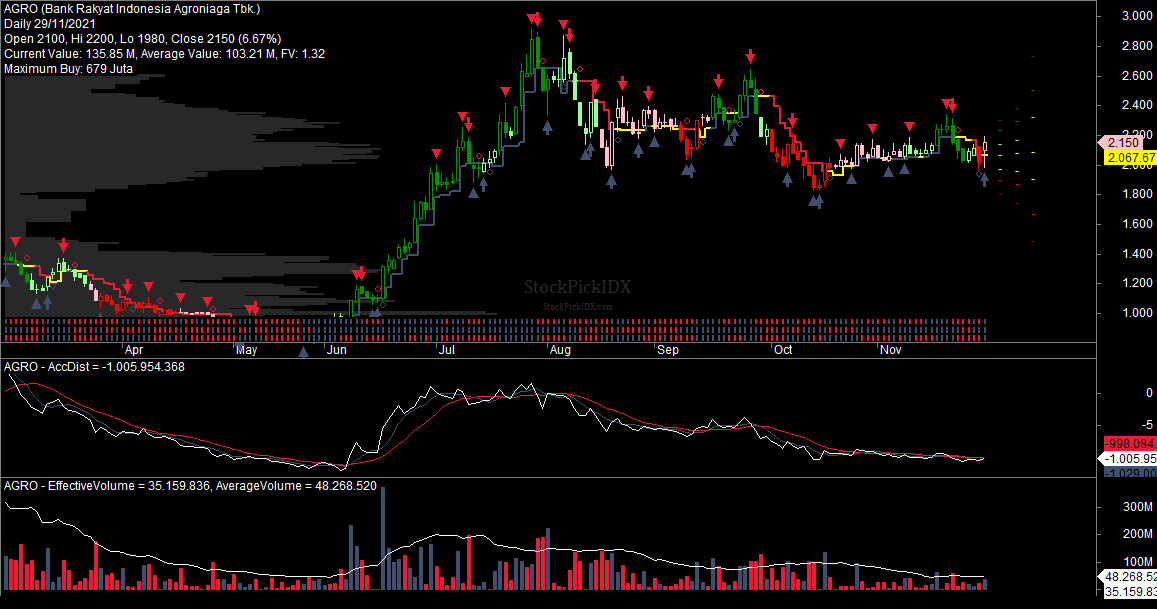This screenshot has width=1157, height=609.
Task: Click the -5 AccDist axis label
Action: (1147, 424)
